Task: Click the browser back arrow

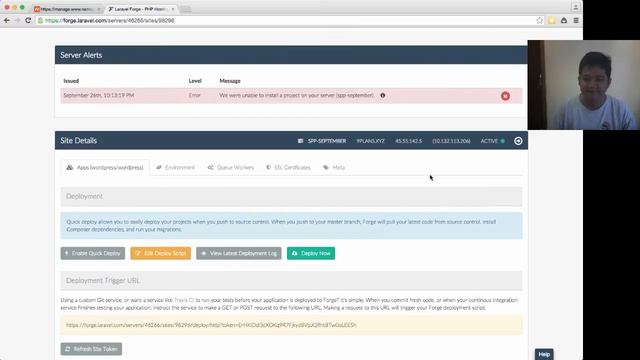Action: [7, 20]
